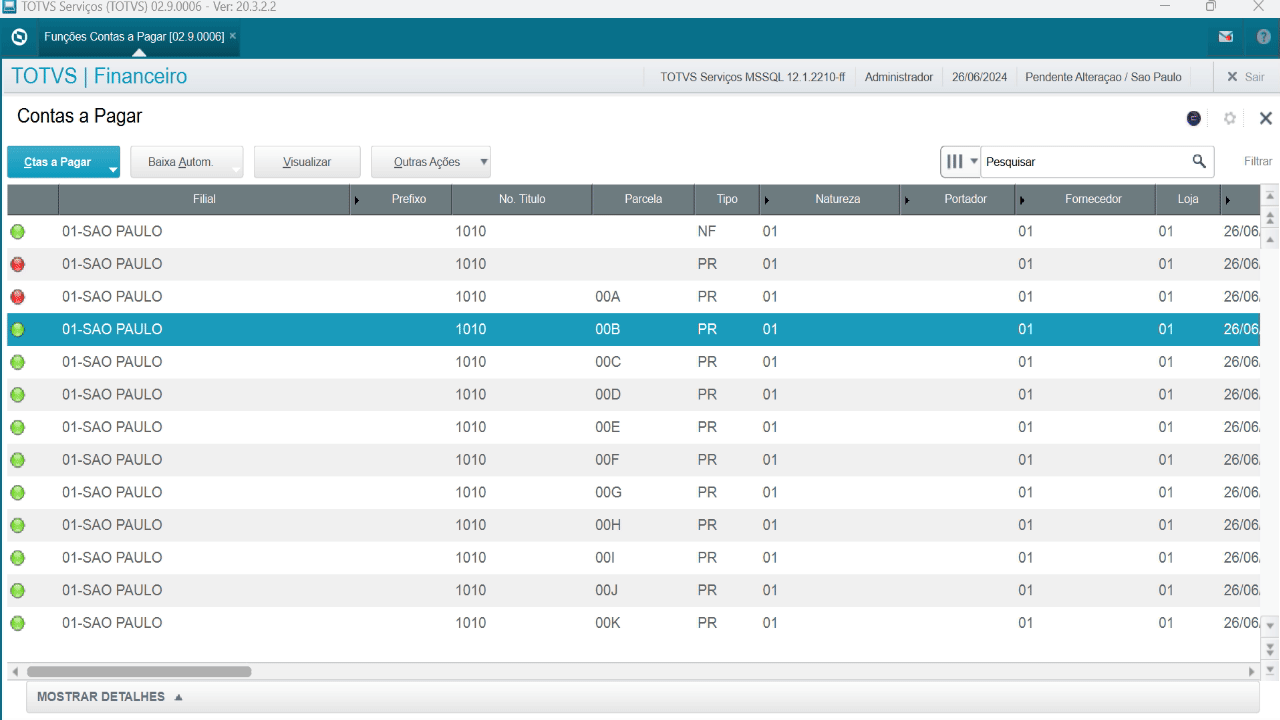Click green status icon of parcela 00H

click(x=17, y=525)
